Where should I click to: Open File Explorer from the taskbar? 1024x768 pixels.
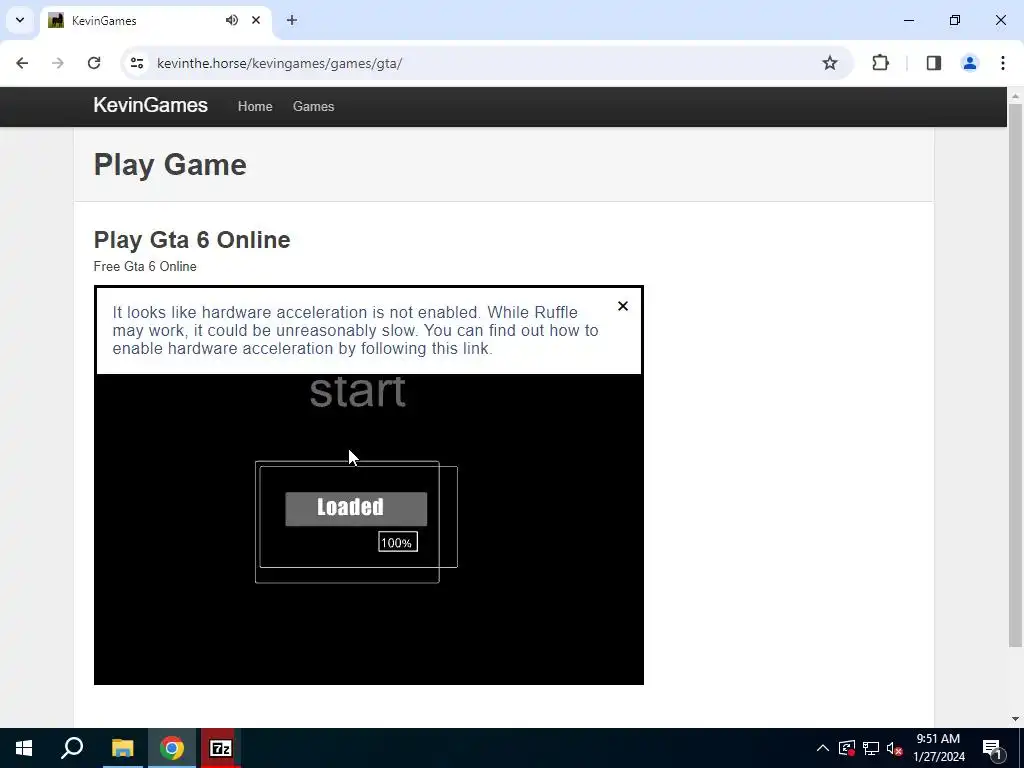tap(122, 748)
